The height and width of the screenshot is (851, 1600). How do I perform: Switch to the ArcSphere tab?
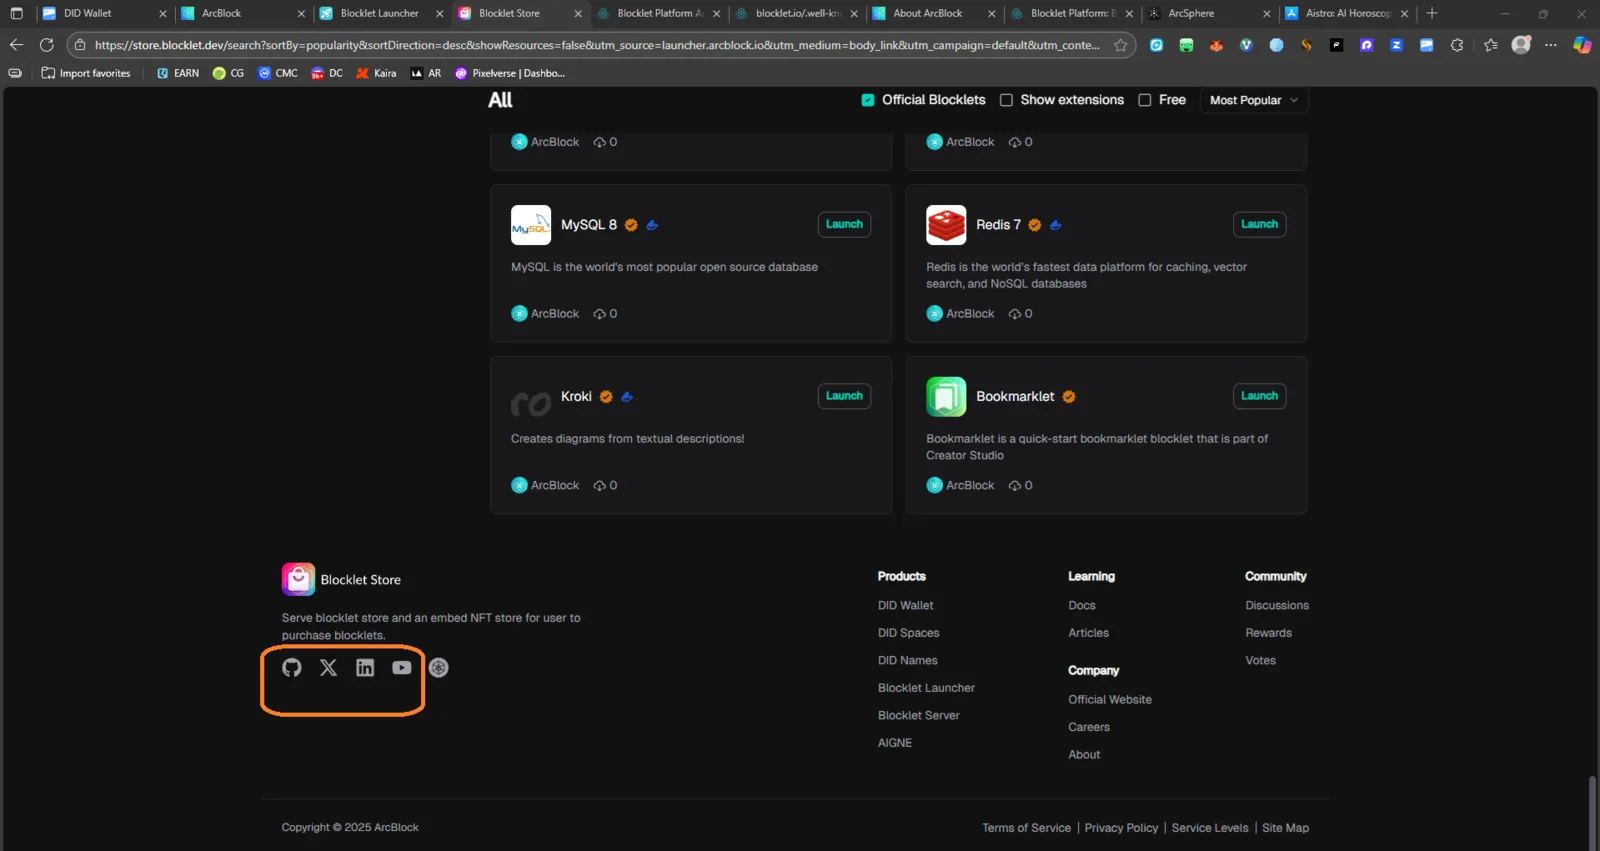click(x=1210, y=13)
